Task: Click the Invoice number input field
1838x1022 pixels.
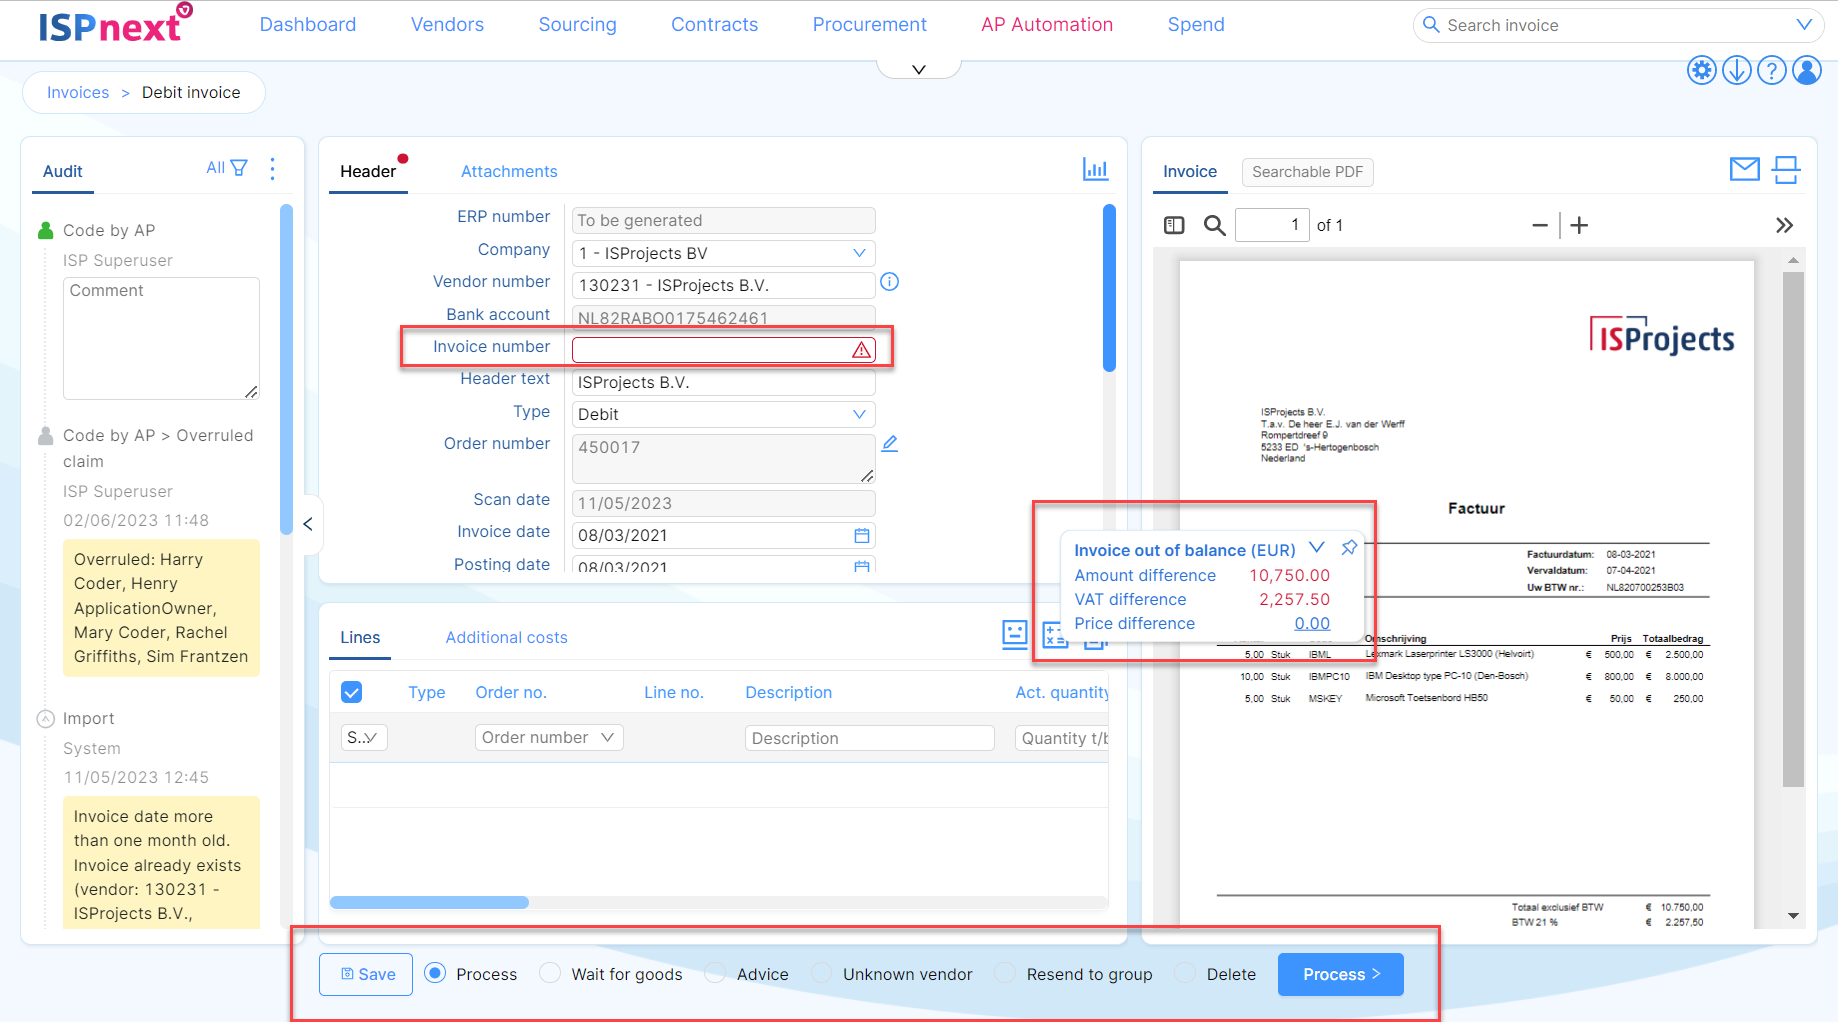Action: coord(723,350)
